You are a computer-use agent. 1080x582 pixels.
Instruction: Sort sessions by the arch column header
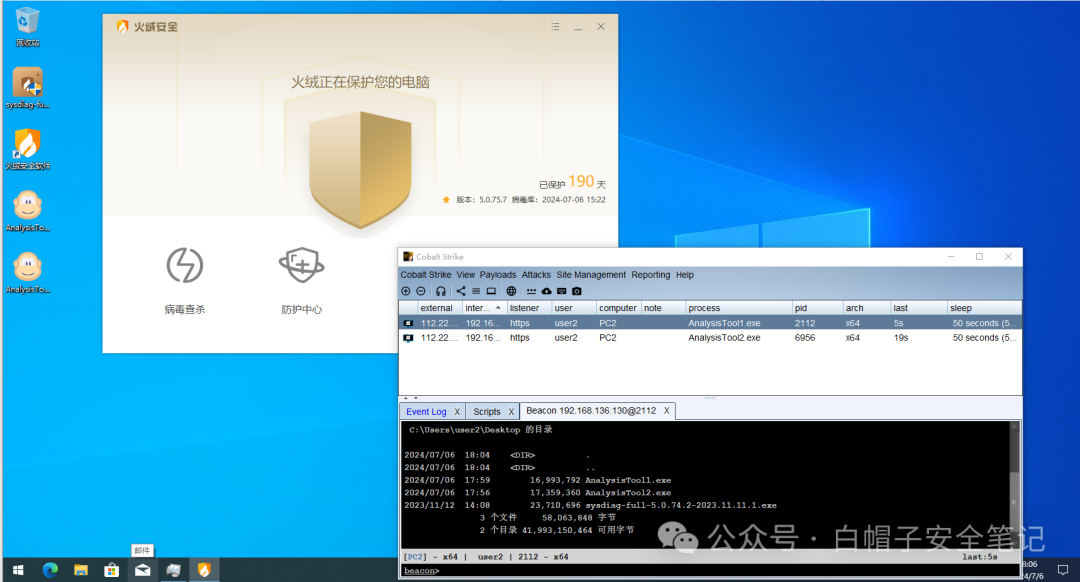866,308
